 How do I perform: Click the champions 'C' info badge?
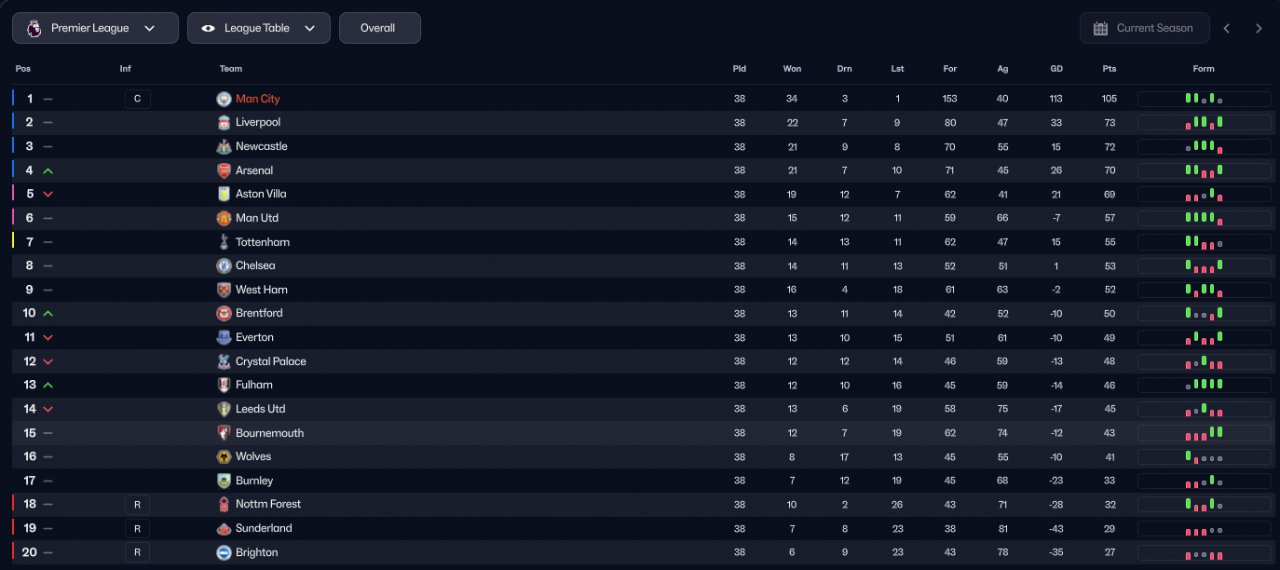point(138,99)
